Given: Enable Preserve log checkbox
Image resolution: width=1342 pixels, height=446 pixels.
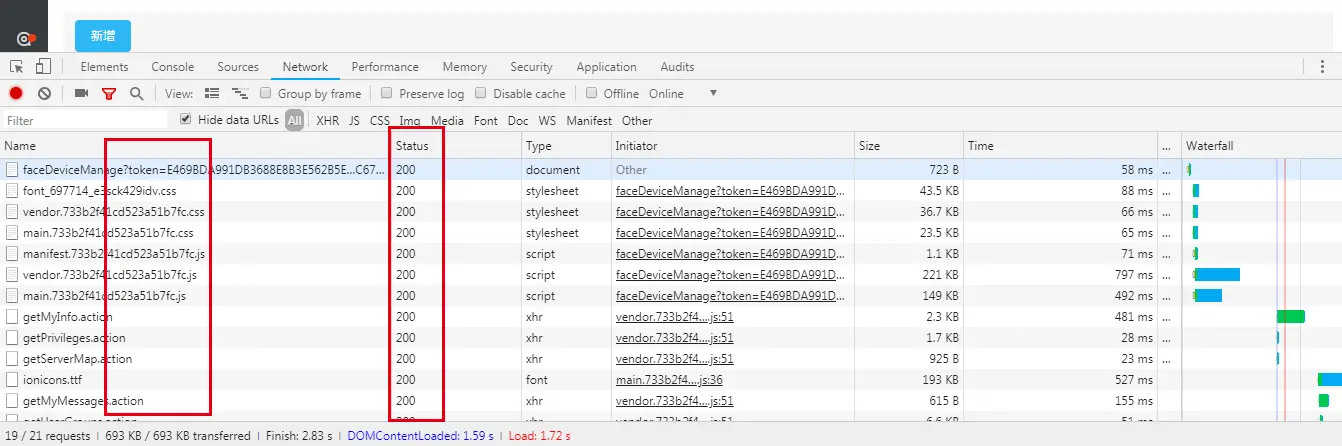Looking at the screenshot, I should pyautogui.click(x=387, y=93).
